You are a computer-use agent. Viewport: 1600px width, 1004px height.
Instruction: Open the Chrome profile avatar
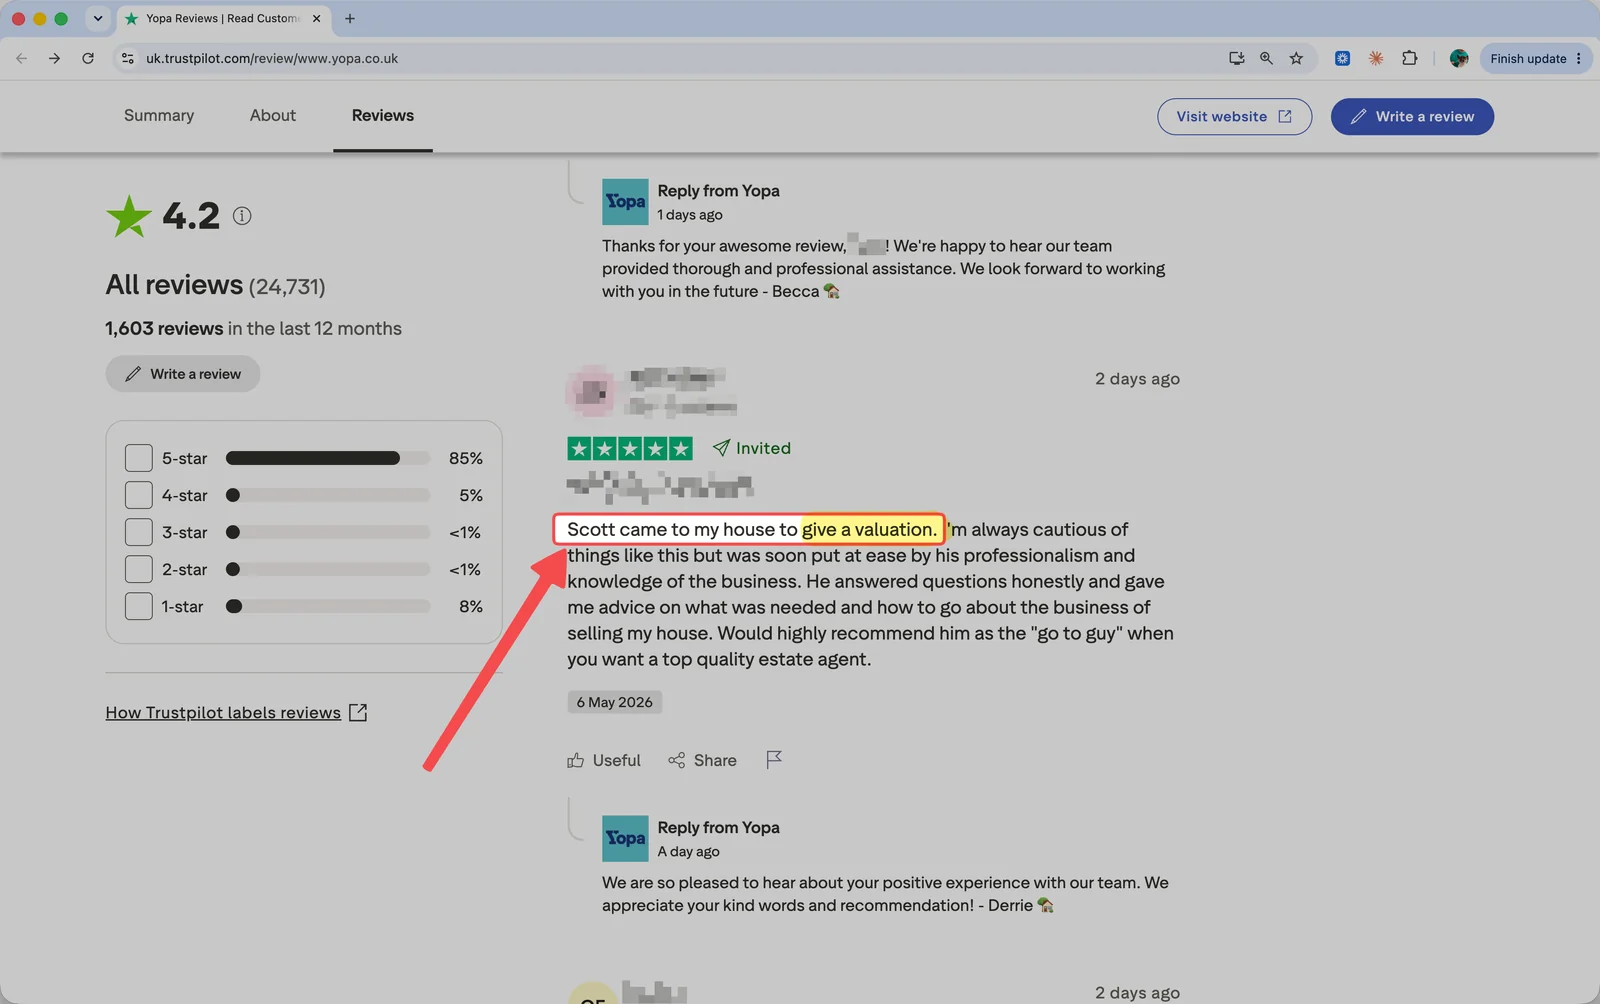[1459, 58]
